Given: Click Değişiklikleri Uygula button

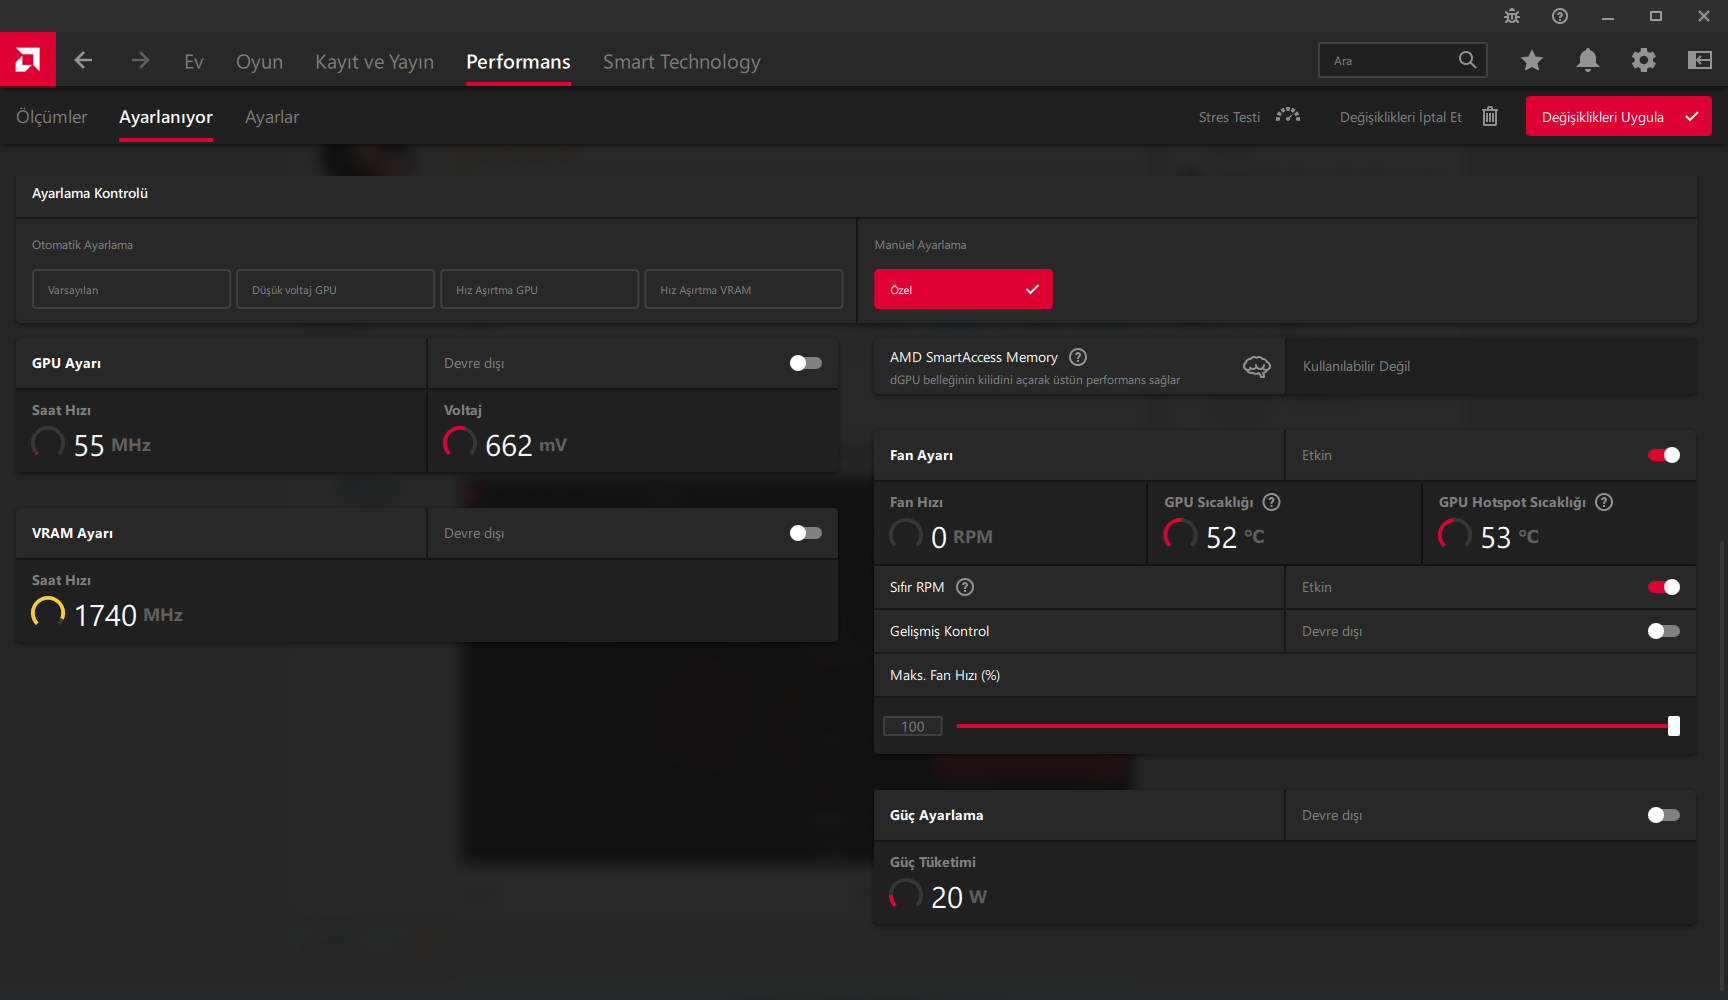Looking at the screenshot, I should click(1618, 116).
